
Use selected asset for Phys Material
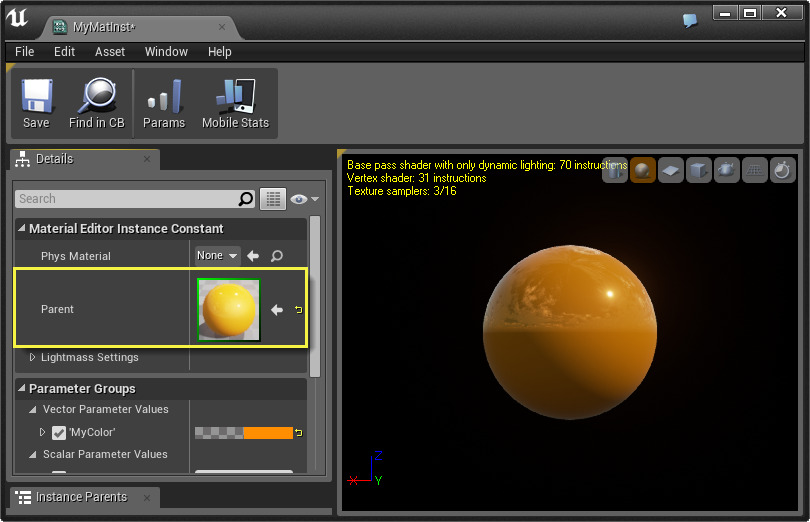coord(254,256)
